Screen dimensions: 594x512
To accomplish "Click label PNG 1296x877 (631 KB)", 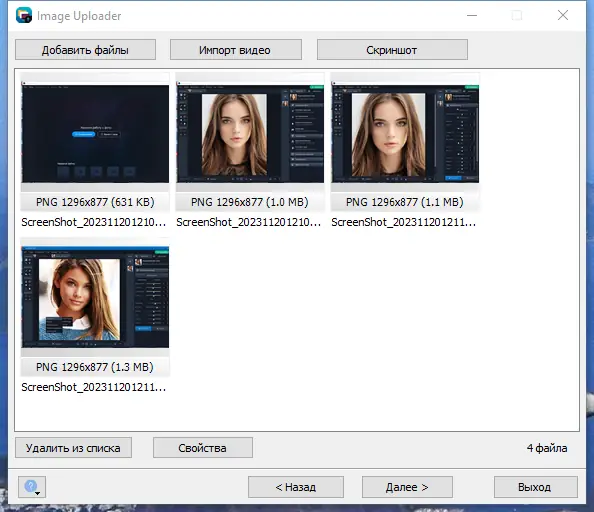I will tap(95, 202).
